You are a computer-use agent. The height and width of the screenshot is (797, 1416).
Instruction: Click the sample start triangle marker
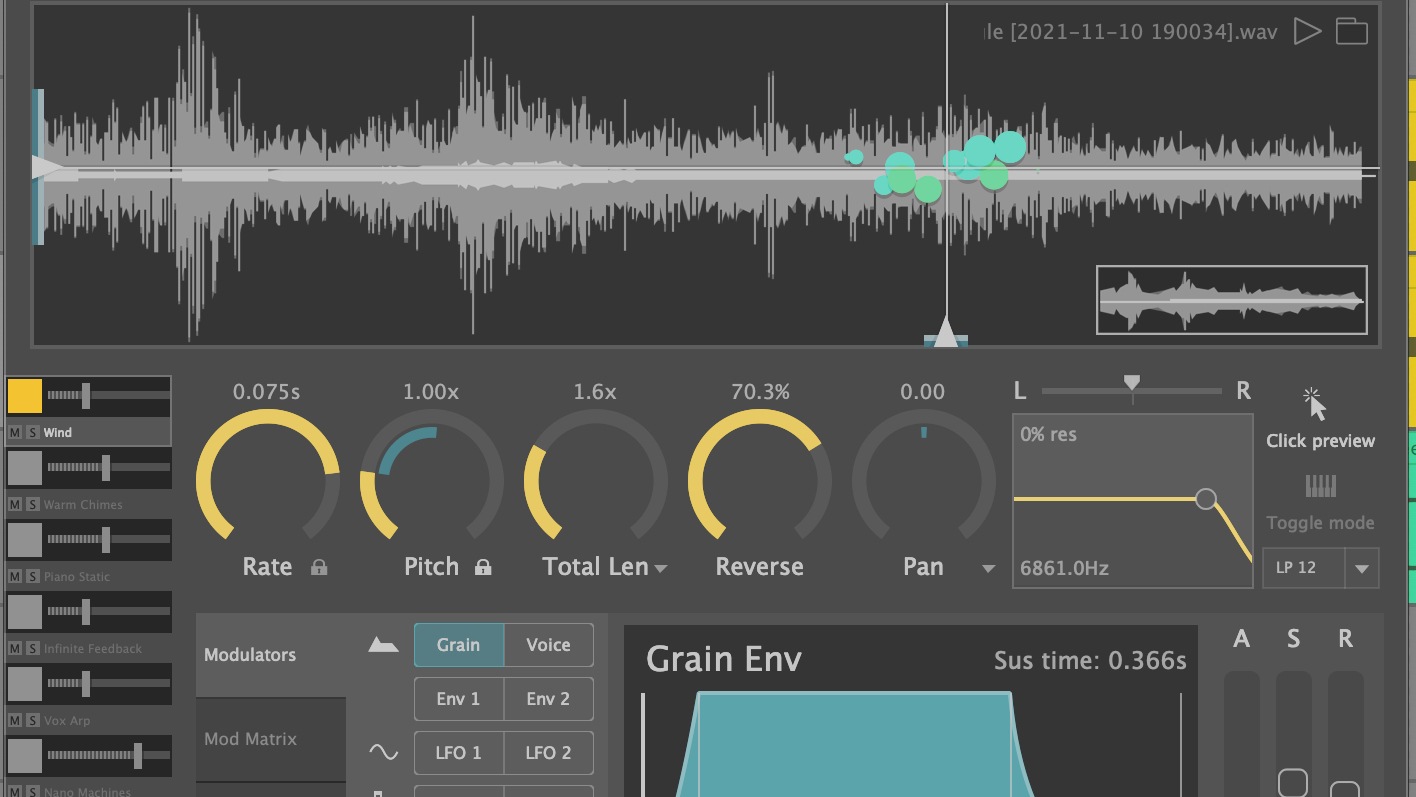pos(46,167)
